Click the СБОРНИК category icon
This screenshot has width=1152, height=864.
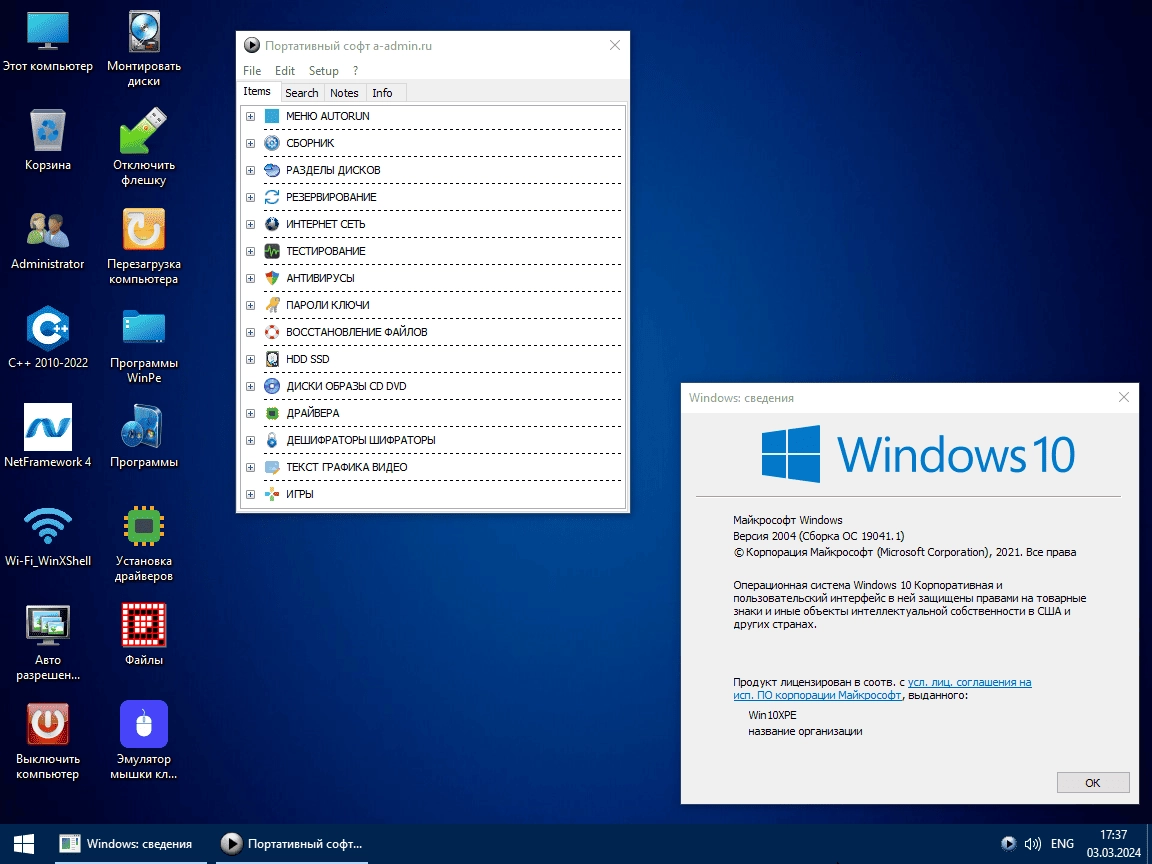tap(272, 143)
